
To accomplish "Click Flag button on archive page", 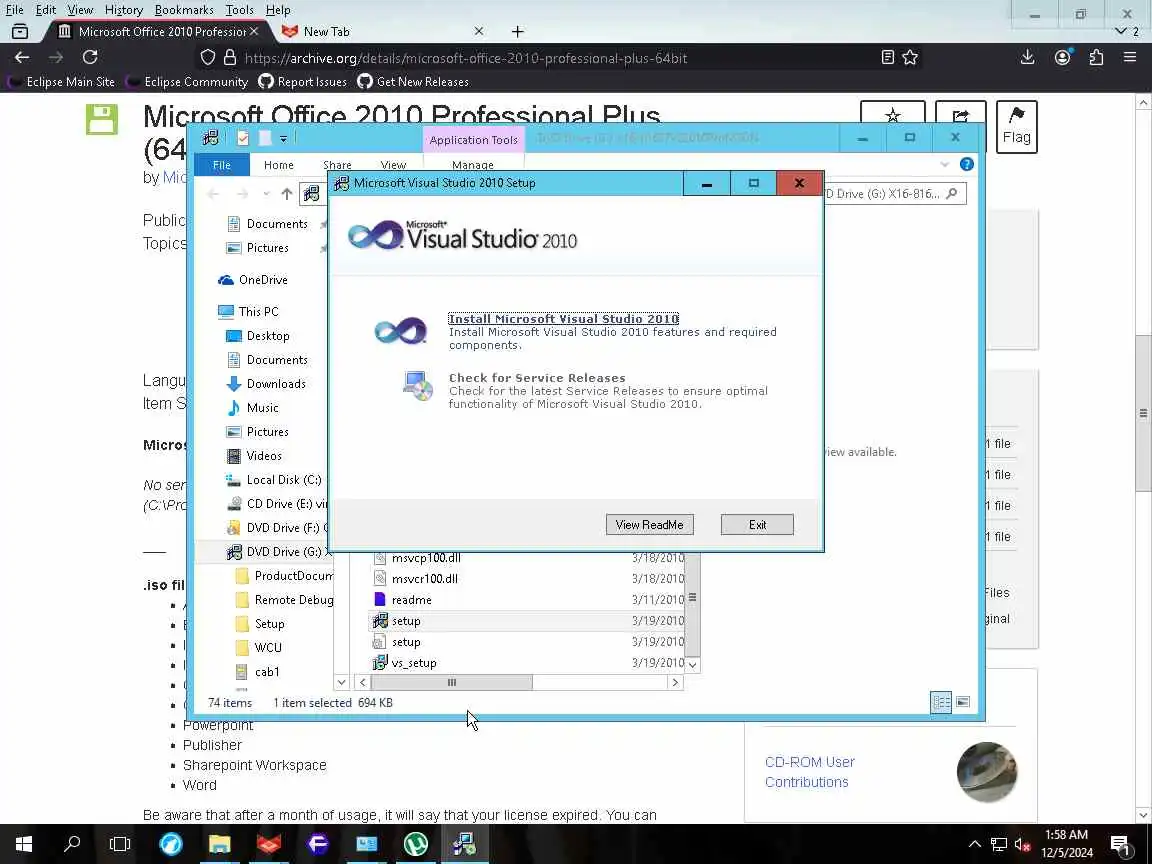I will [x=1017, y=126].
